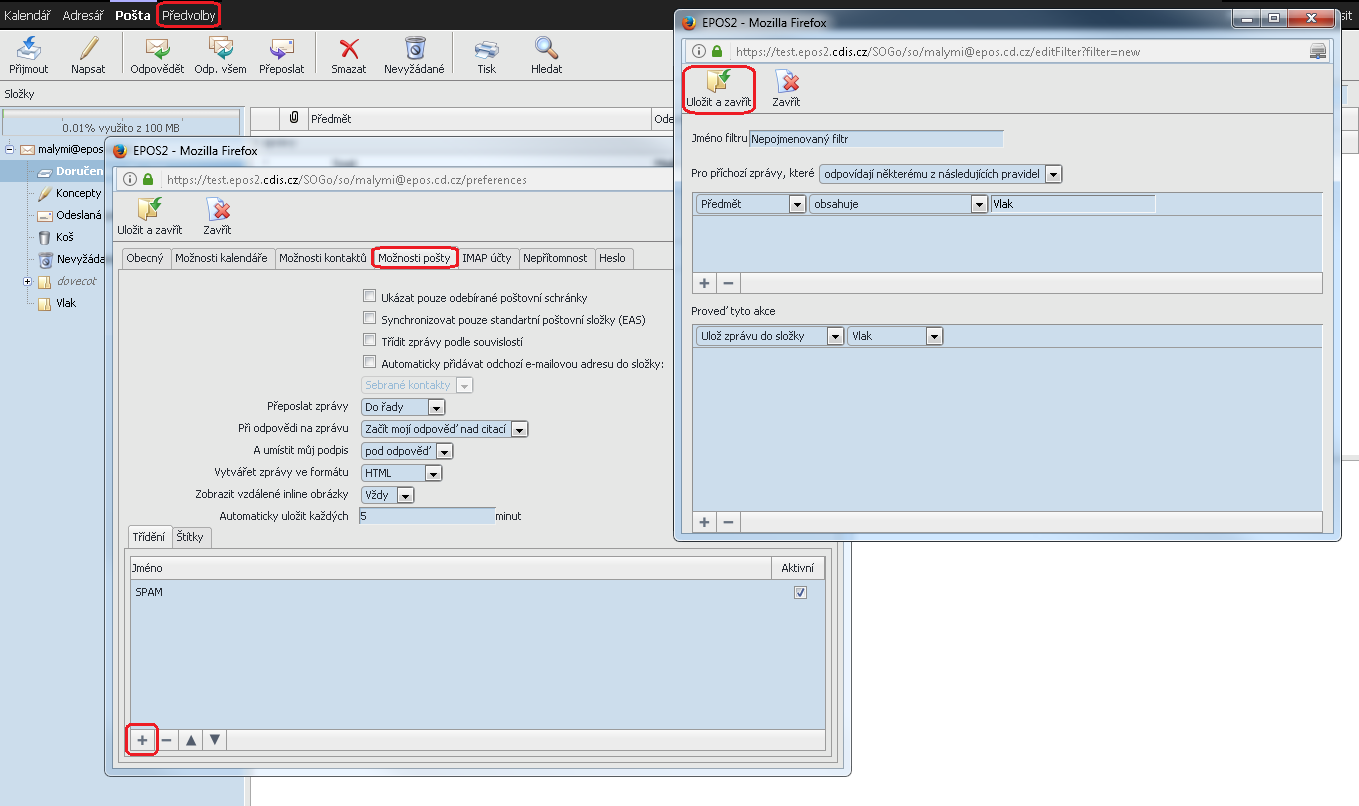This screenshot has width=1359, height=806.
Task: Select the Koš folder
Action: [x=65, y=237]
